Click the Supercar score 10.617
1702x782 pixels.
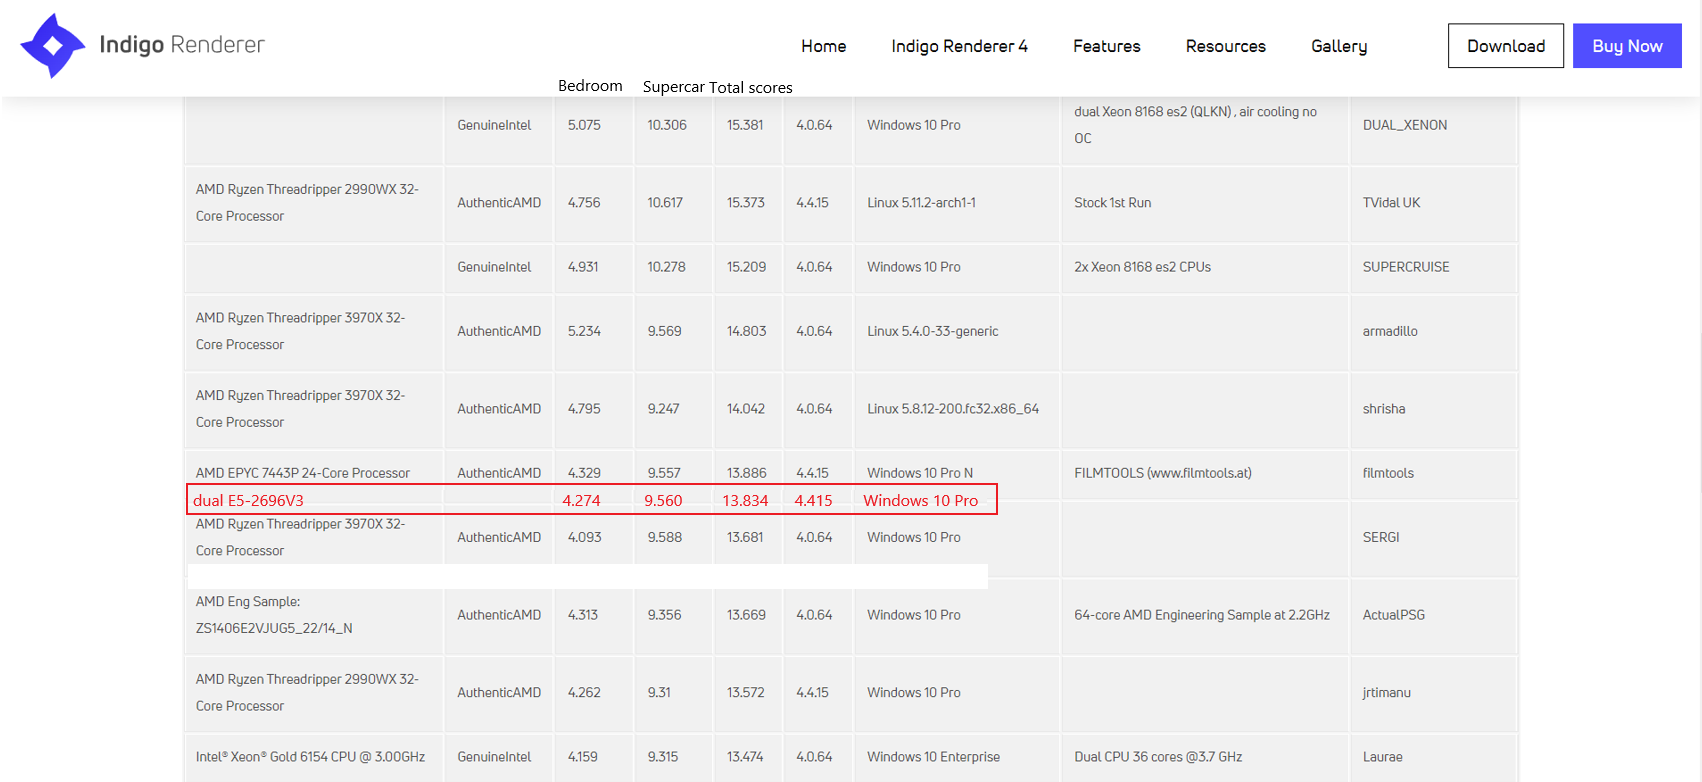pyautogui.click(x=665, y=203)
